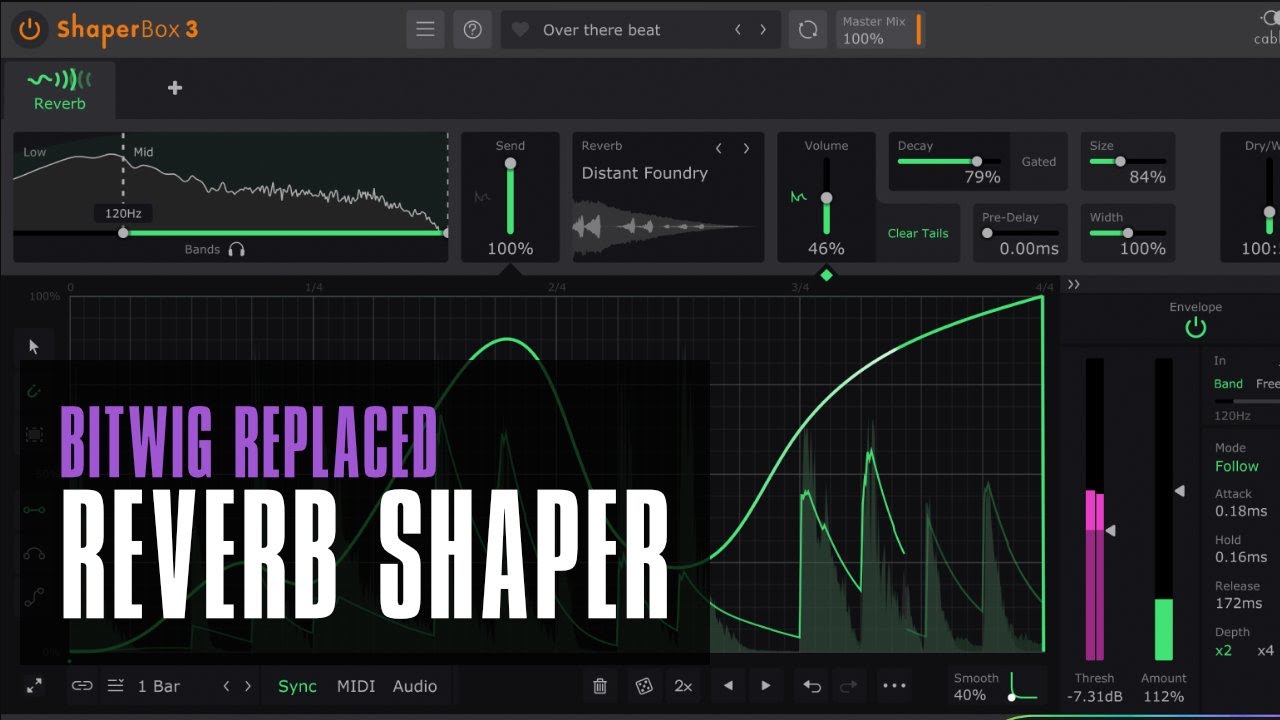The image size is (1280, 720).
Task: Click the Send modulation wave icon
Action: click(481, 197)
